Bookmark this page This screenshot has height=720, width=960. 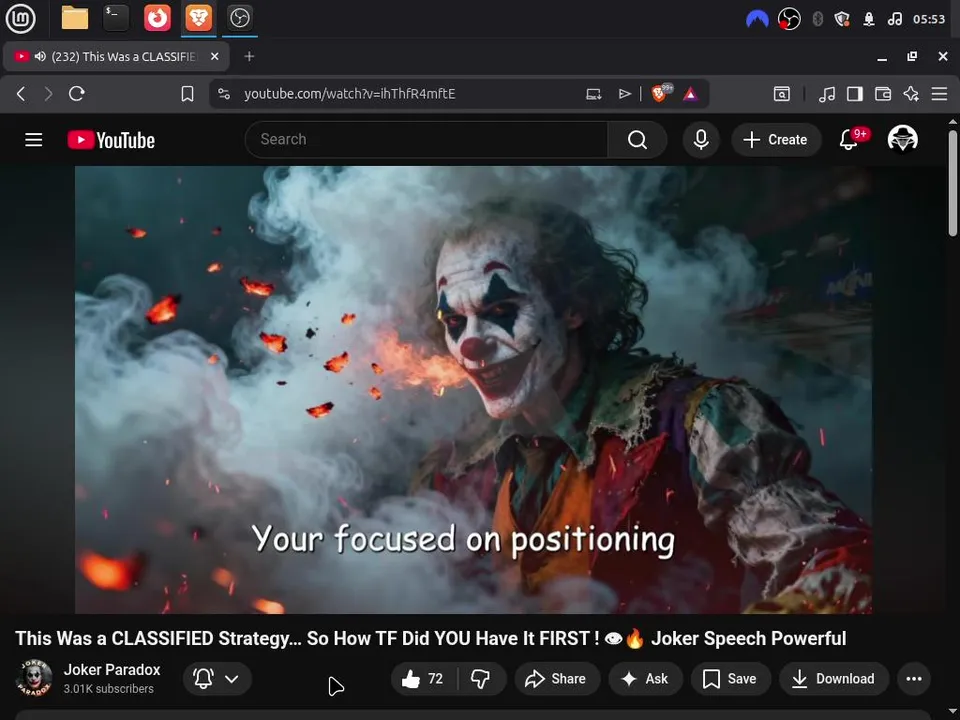(x=187, y=94)
